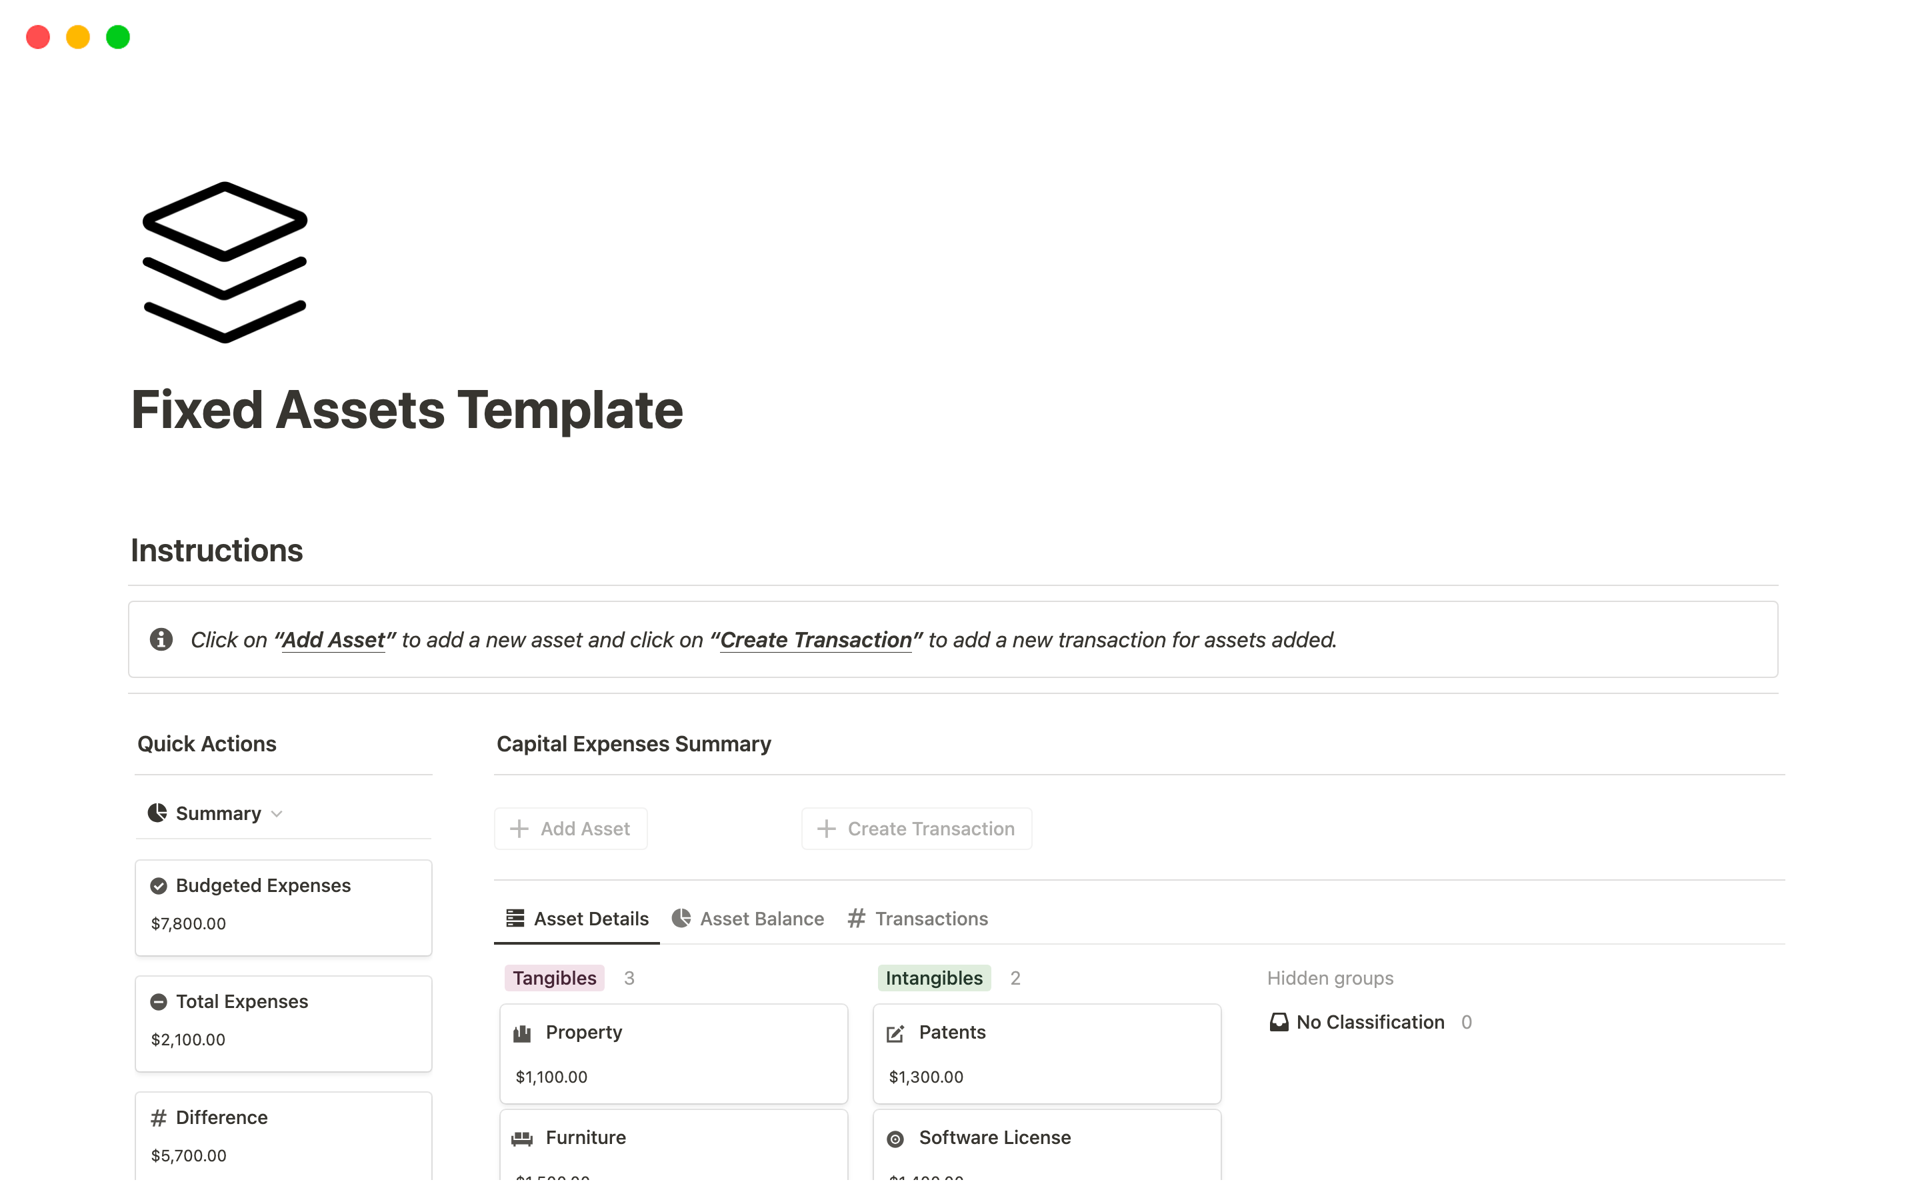Click the Create Transaction button
1920x1200 pixels.
[918, 828]
